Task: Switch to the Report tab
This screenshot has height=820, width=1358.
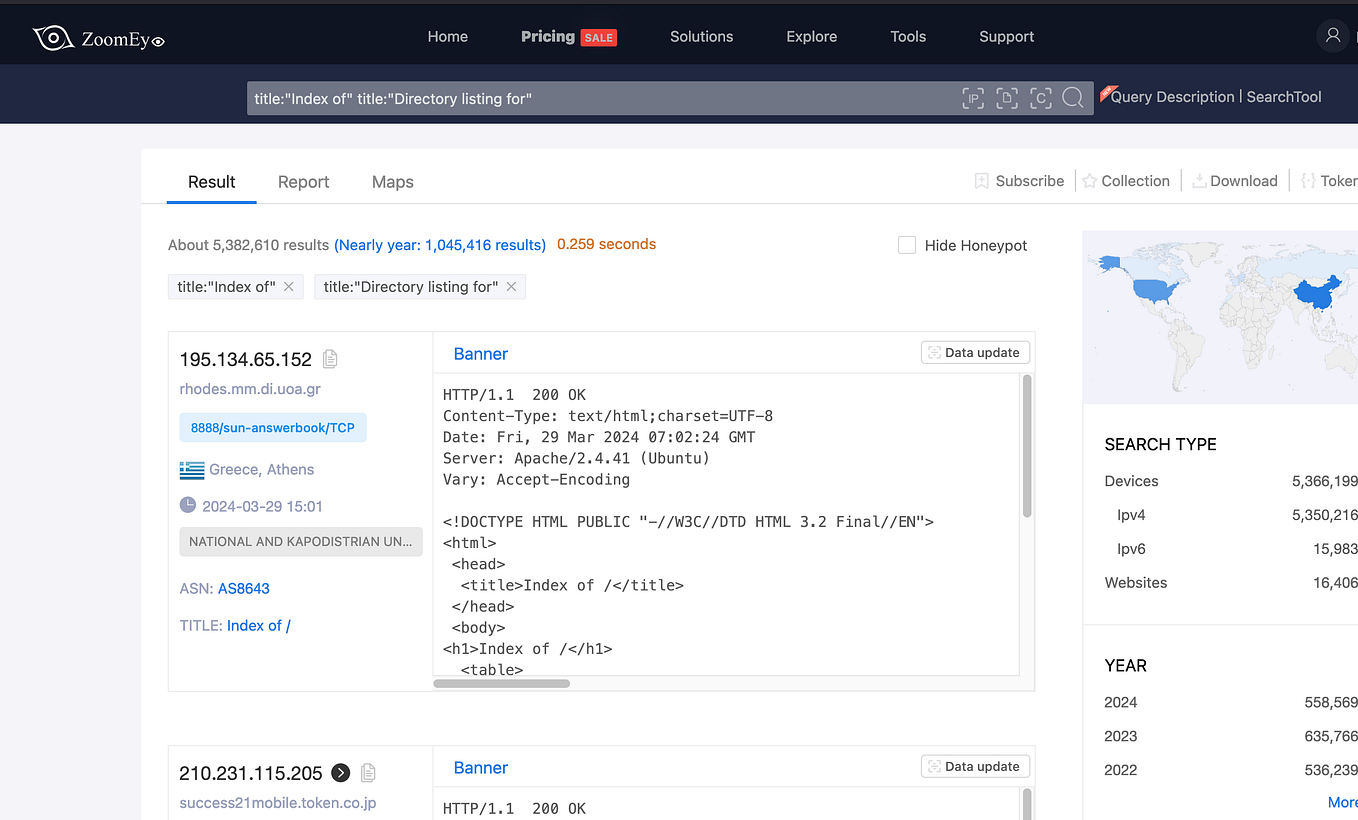Action: [x=303, y=181]
